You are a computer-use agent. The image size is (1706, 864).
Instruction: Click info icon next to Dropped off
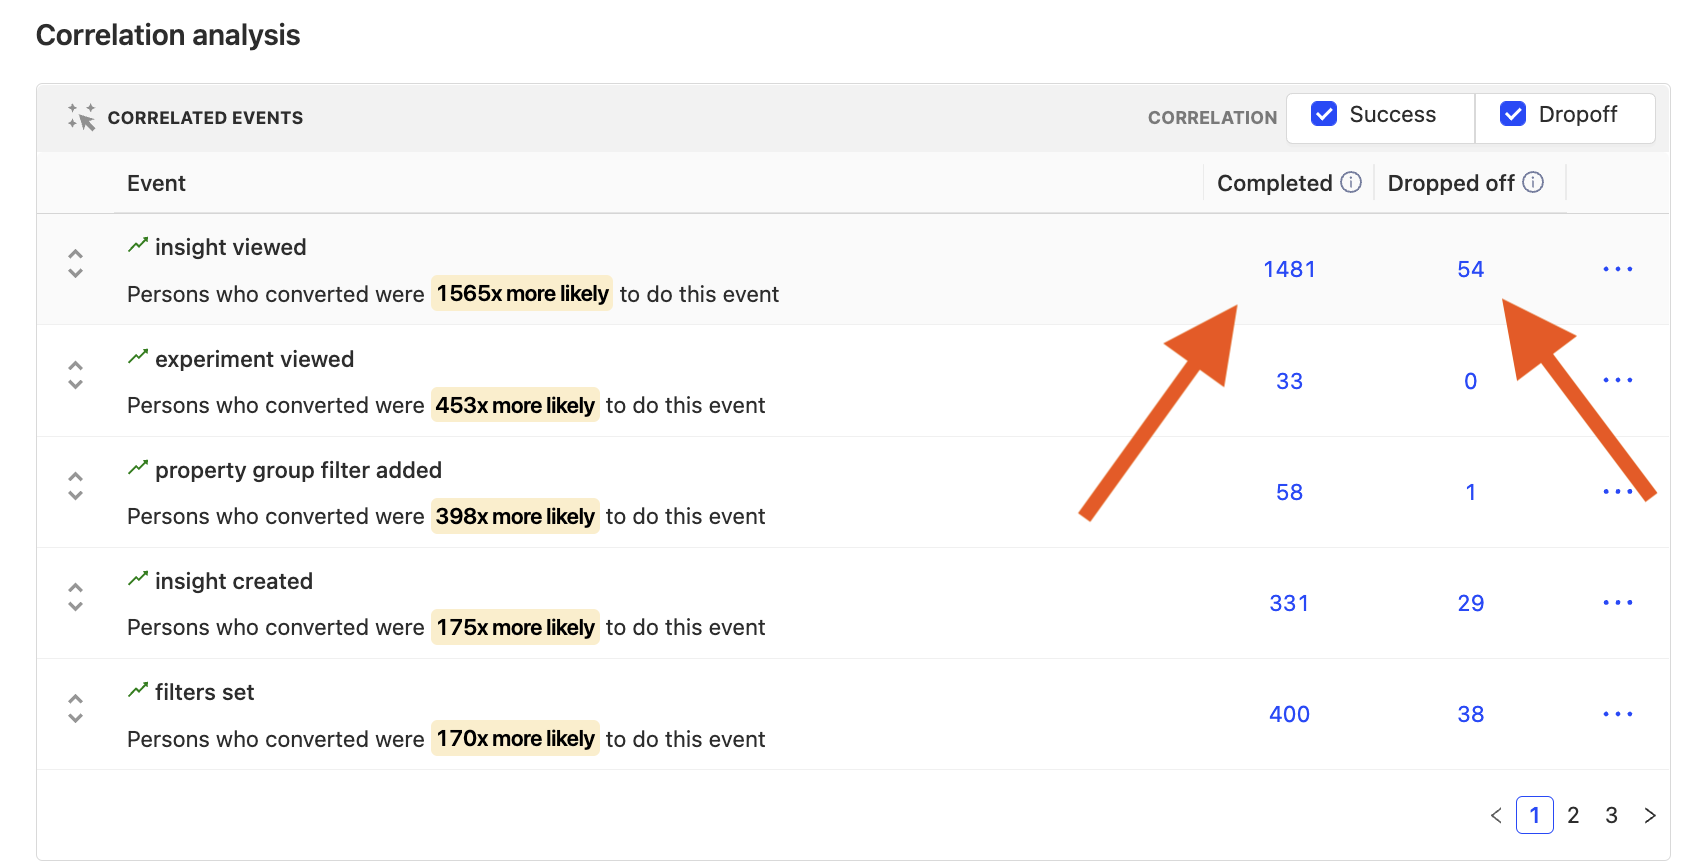(1533, 182)
